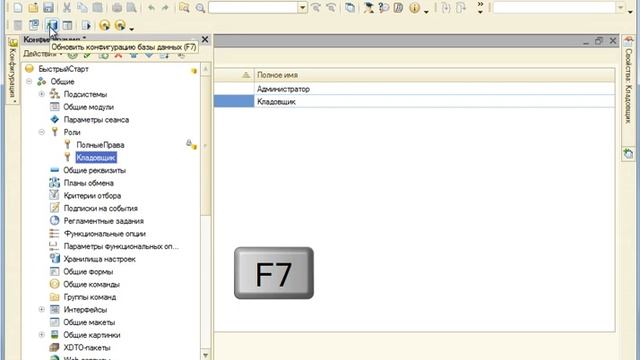Click the Undo arrow icon

pyautogui.click(x=151, y=7)
